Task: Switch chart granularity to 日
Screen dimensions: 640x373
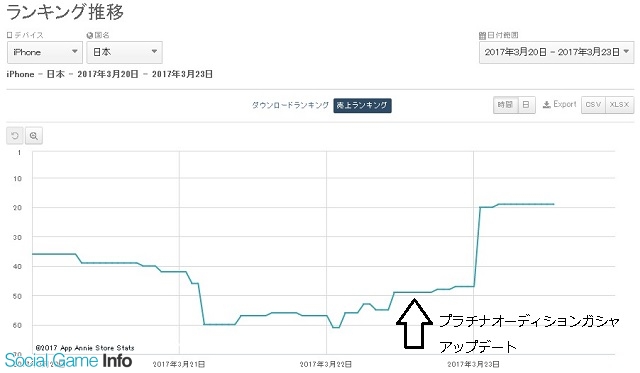Action: 527,105
